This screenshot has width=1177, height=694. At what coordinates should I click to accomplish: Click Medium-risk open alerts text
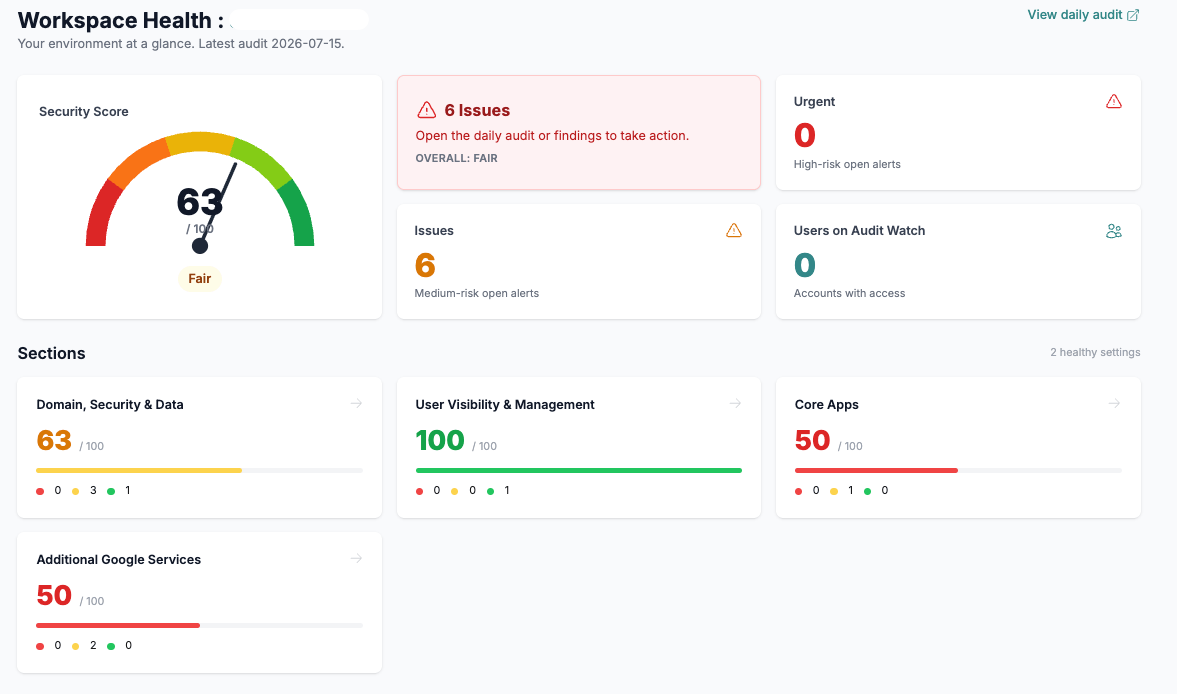point(477,293)
